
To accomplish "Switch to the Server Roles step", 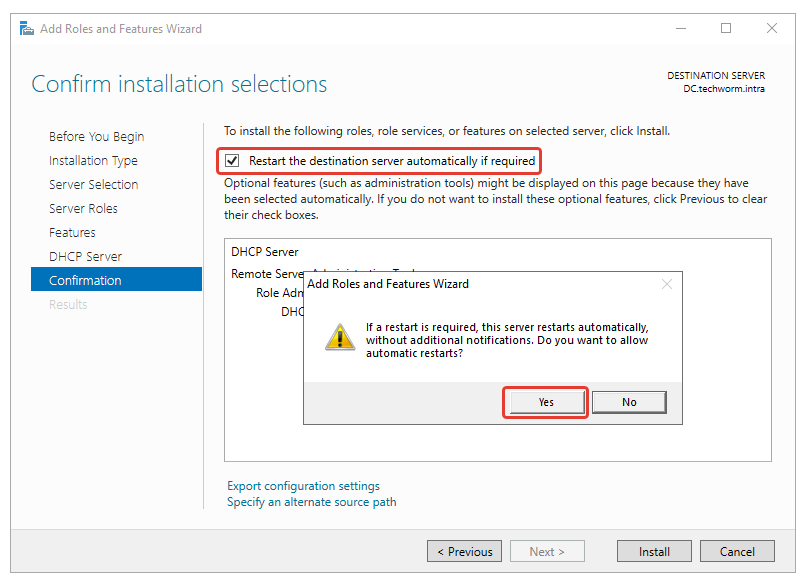I will 83,209.
